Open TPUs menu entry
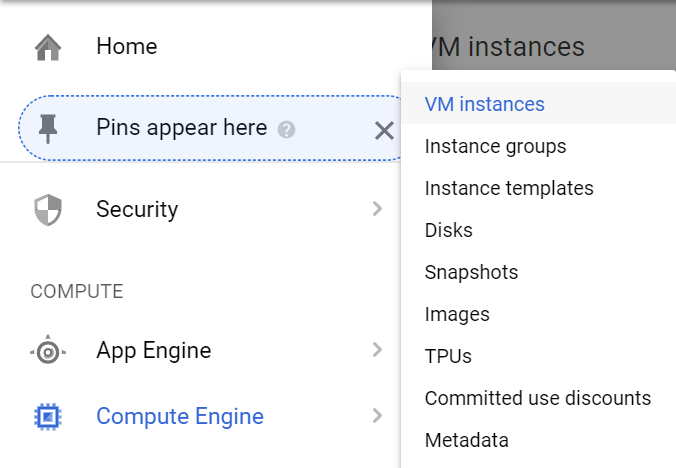Screen dimensions: 676x468 448,356
